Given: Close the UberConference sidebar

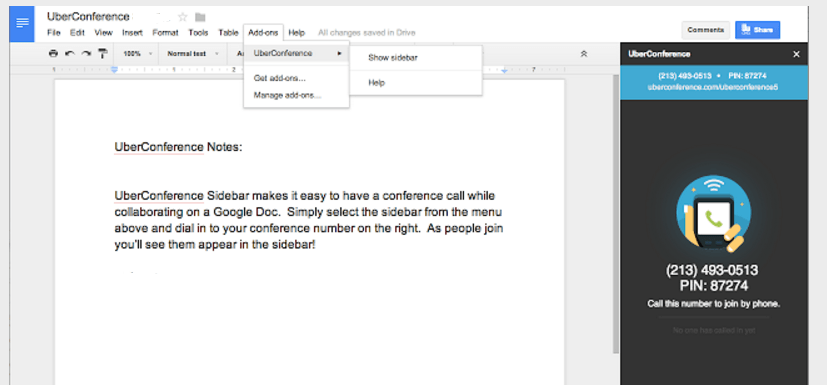Looking at the screenshot, I should [x=796, y=54].
